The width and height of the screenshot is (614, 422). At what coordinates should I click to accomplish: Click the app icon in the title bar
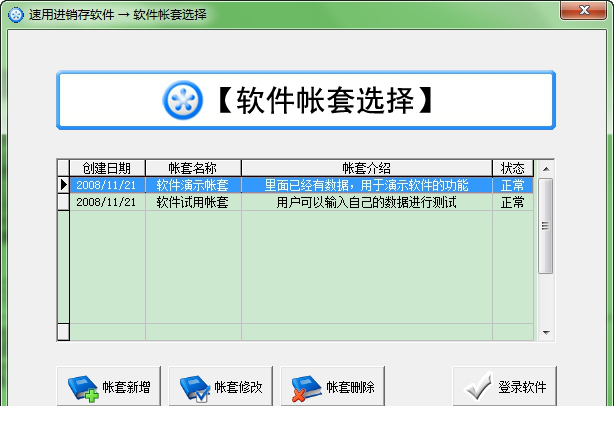16,15
